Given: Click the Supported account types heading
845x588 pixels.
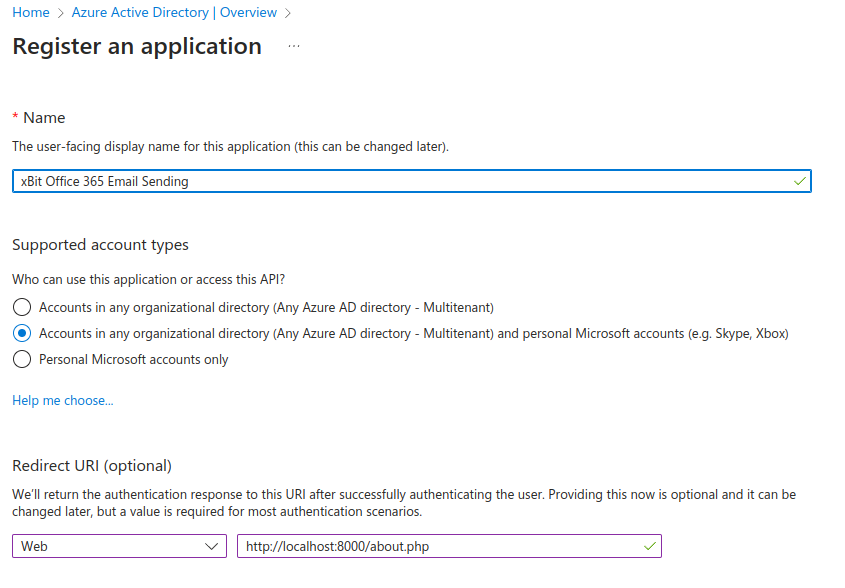Looking at the screenshot, I should point(100,245).
